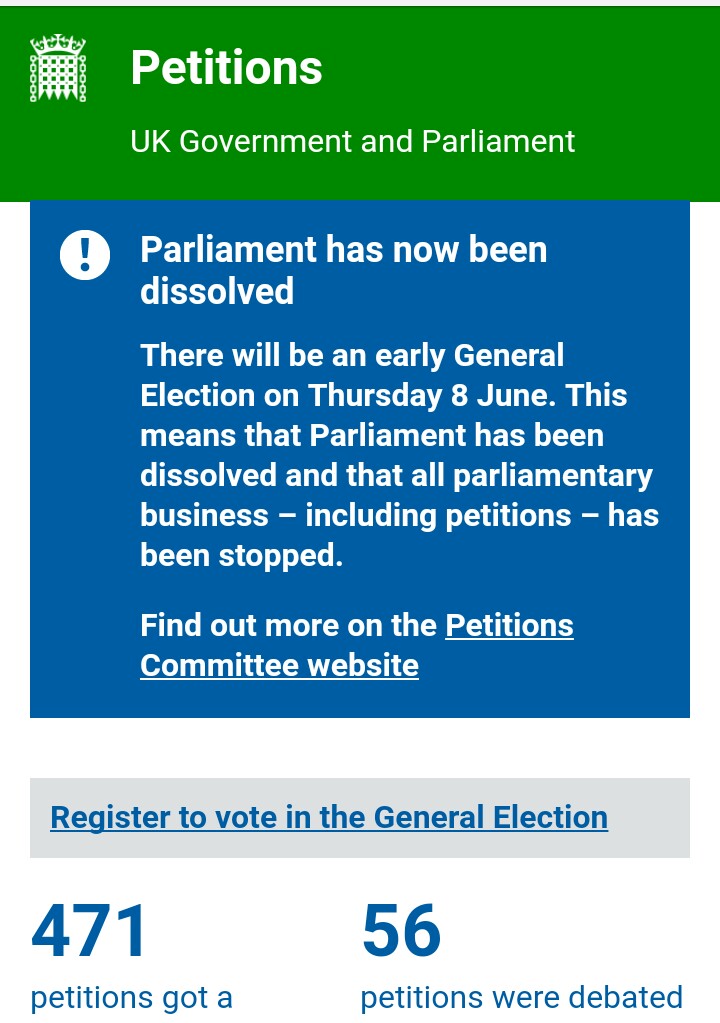Follow Register to vote in the General Election

329,817
